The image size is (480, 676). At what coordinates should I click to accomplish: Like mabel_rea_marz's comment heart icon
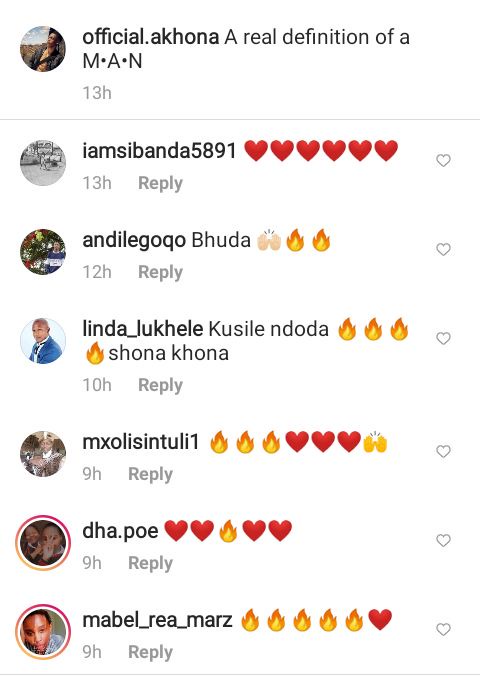[x=443, y=629]
